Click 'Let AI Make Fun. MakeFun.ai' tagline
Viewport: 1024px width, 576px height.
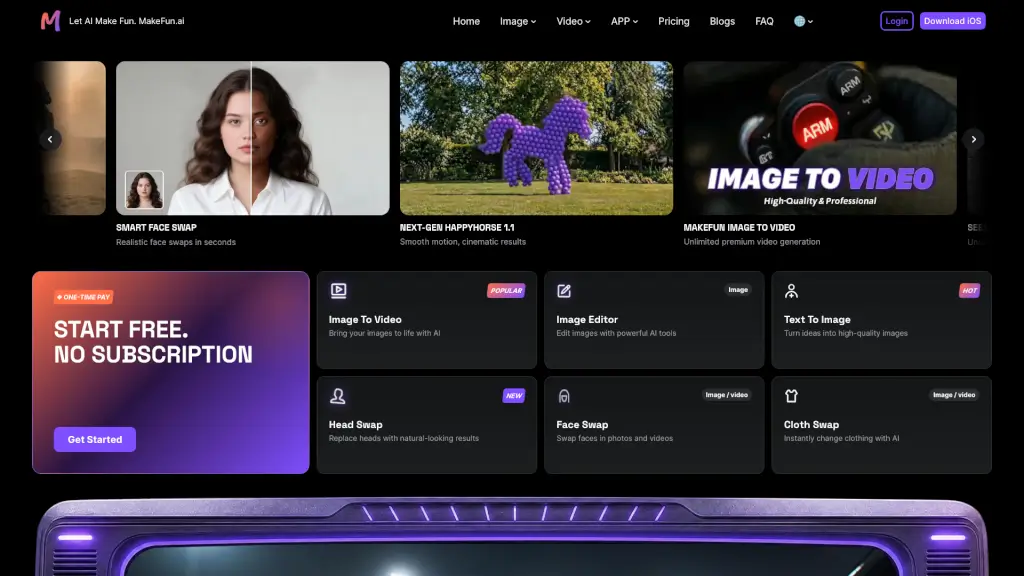coord(127,21)
